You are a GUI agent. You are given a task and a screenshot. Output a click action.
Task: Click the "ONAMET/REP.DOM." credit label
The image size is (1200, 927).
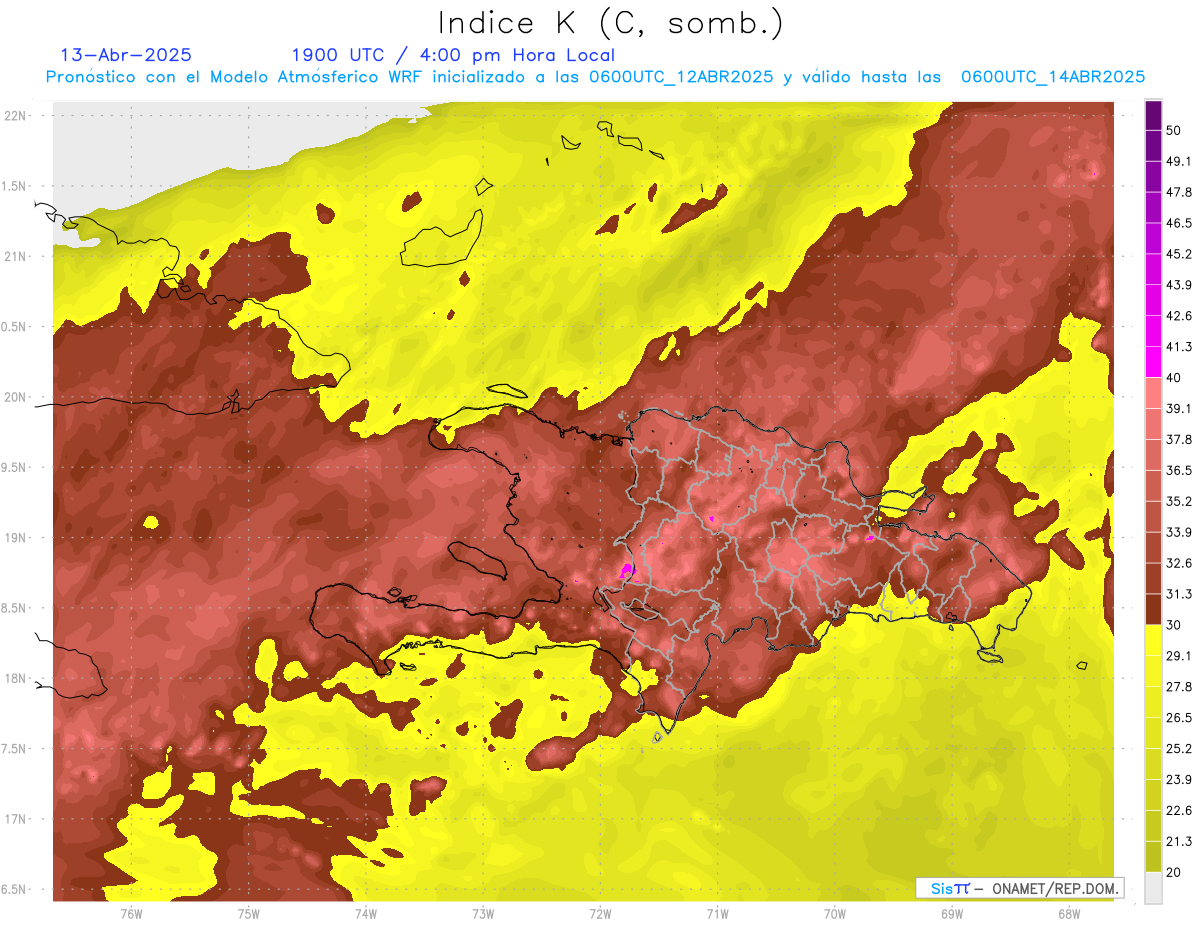coord(1054,888)
